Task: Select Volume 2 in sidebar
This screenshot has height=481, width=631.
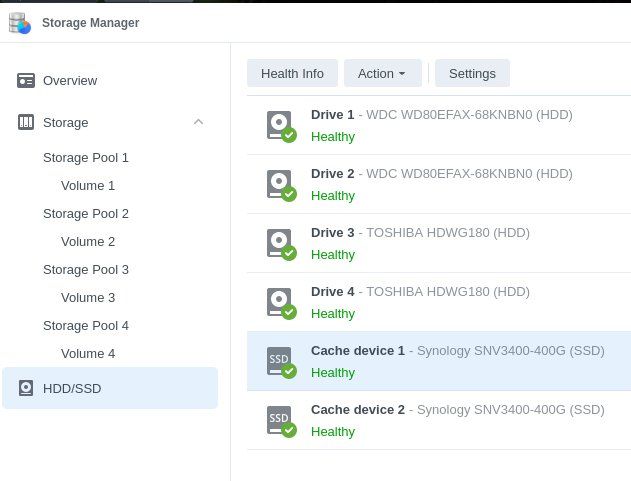Action: click(88, 242)
